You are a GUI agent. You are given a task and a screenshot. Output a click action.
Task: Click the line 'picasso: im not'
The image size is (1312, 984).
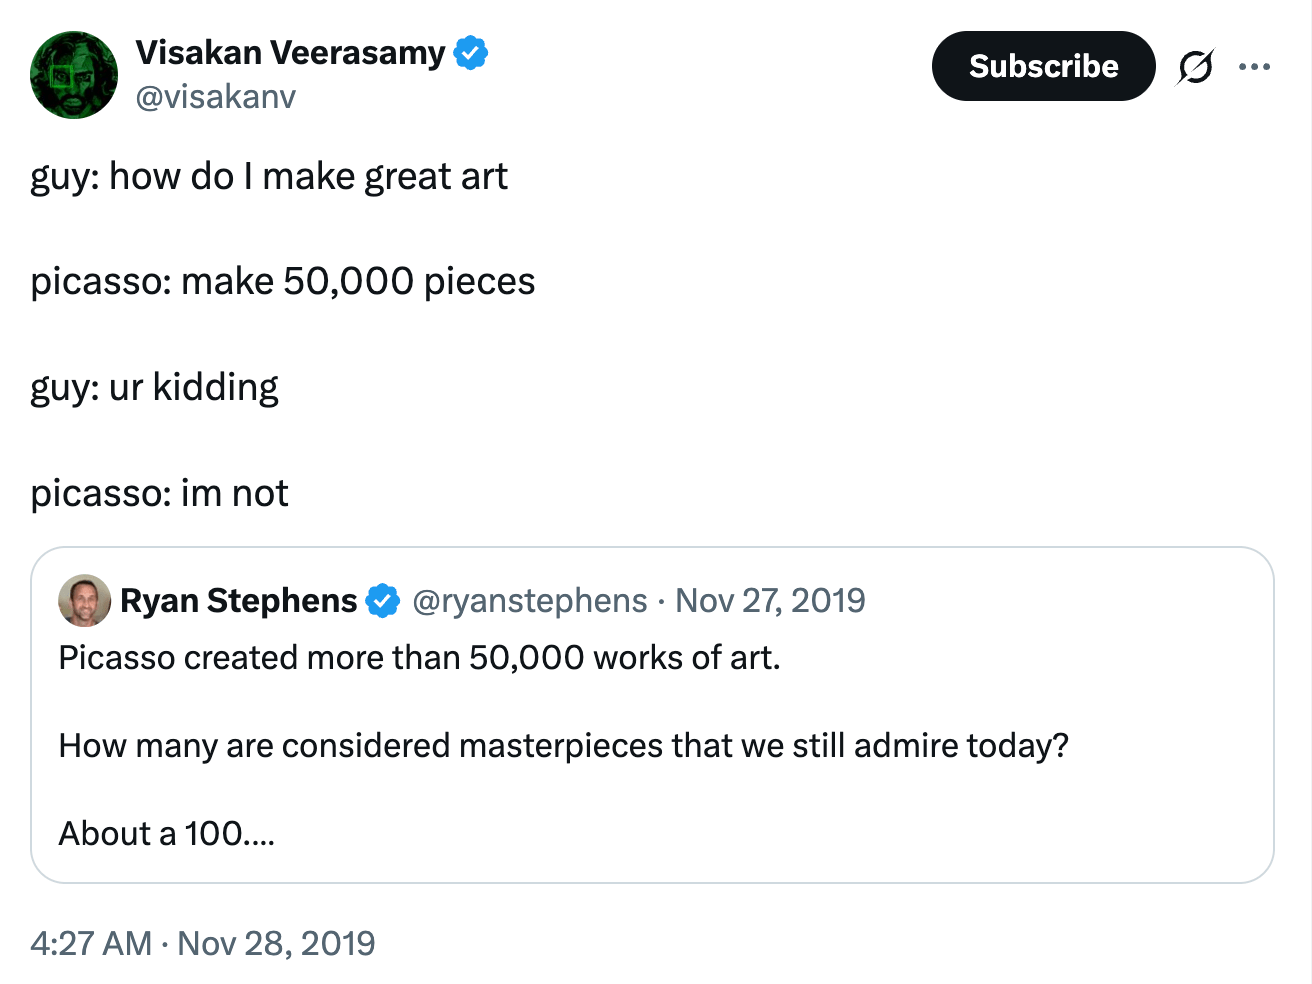(158, 492)
